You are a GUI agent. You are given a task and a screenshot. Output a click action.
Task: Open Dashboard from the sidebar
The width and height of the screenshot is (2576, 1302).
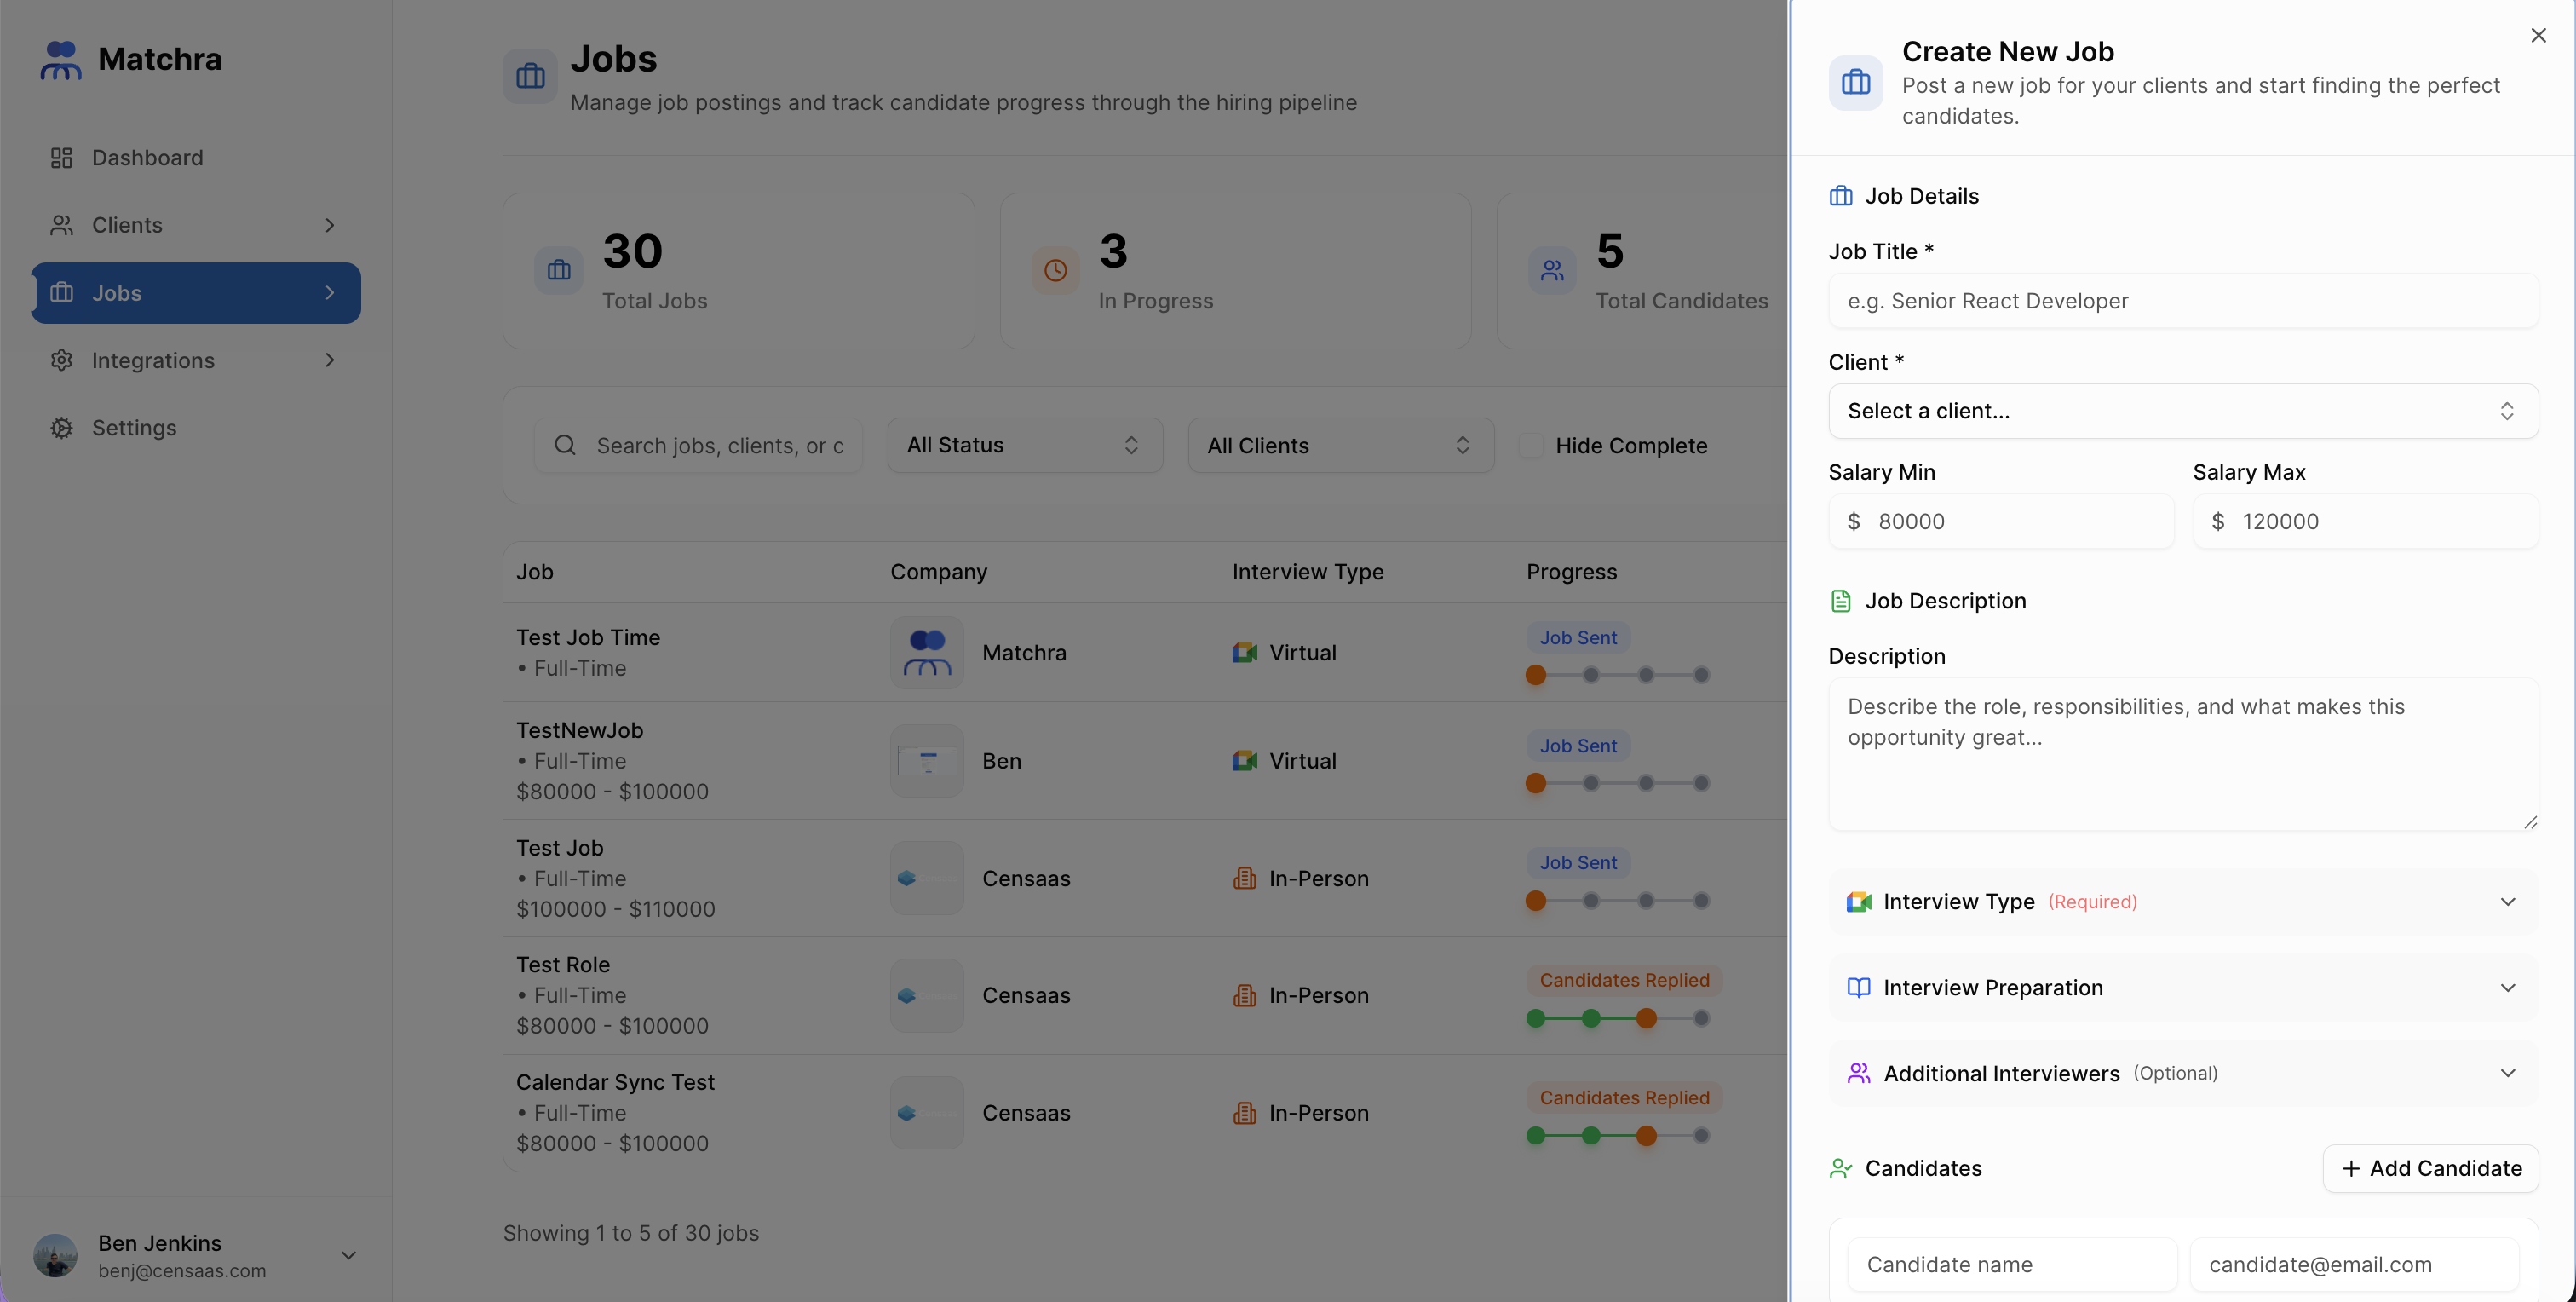[x=147, y=158]
